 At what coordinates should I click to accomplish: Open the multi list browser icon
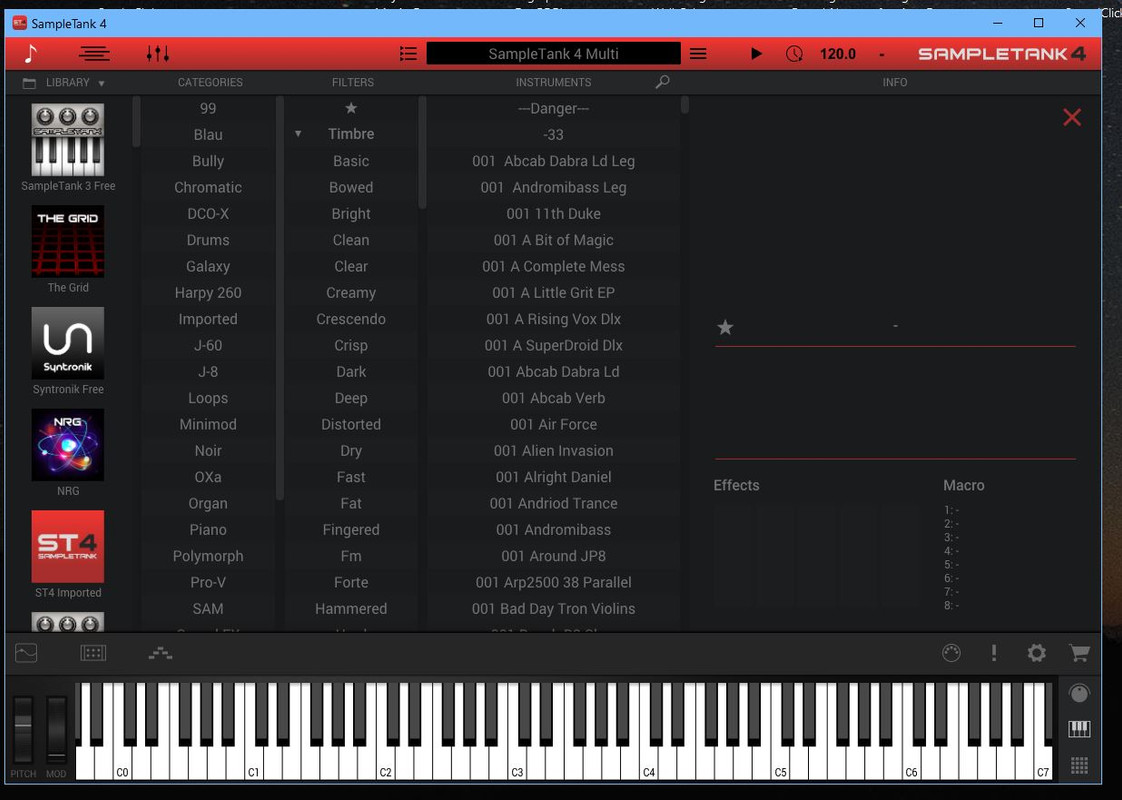(408, 54)
